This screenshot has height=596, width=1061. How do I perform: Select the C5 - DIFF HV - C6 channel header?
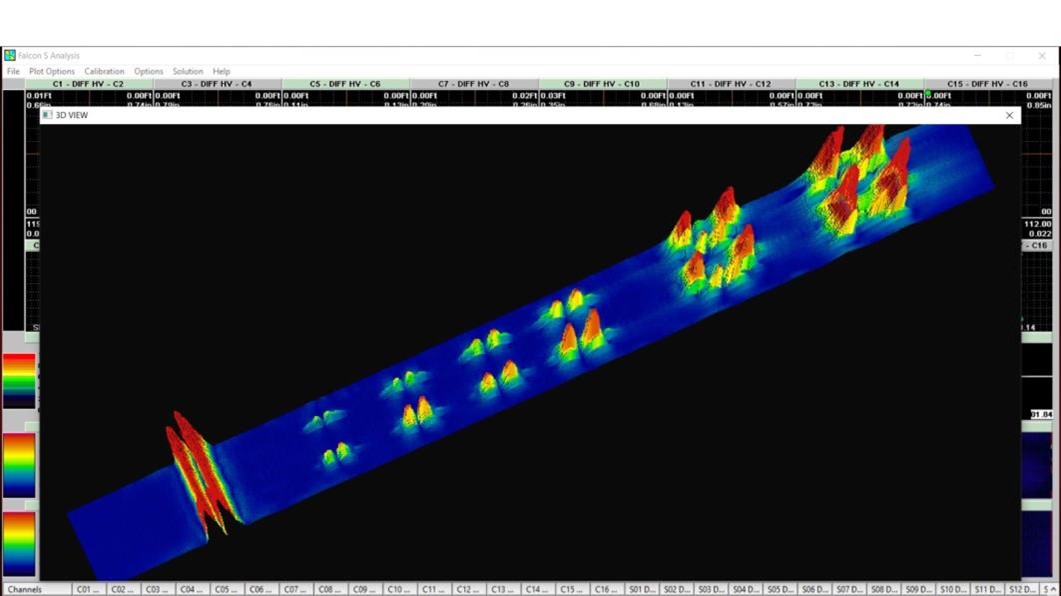345,84
